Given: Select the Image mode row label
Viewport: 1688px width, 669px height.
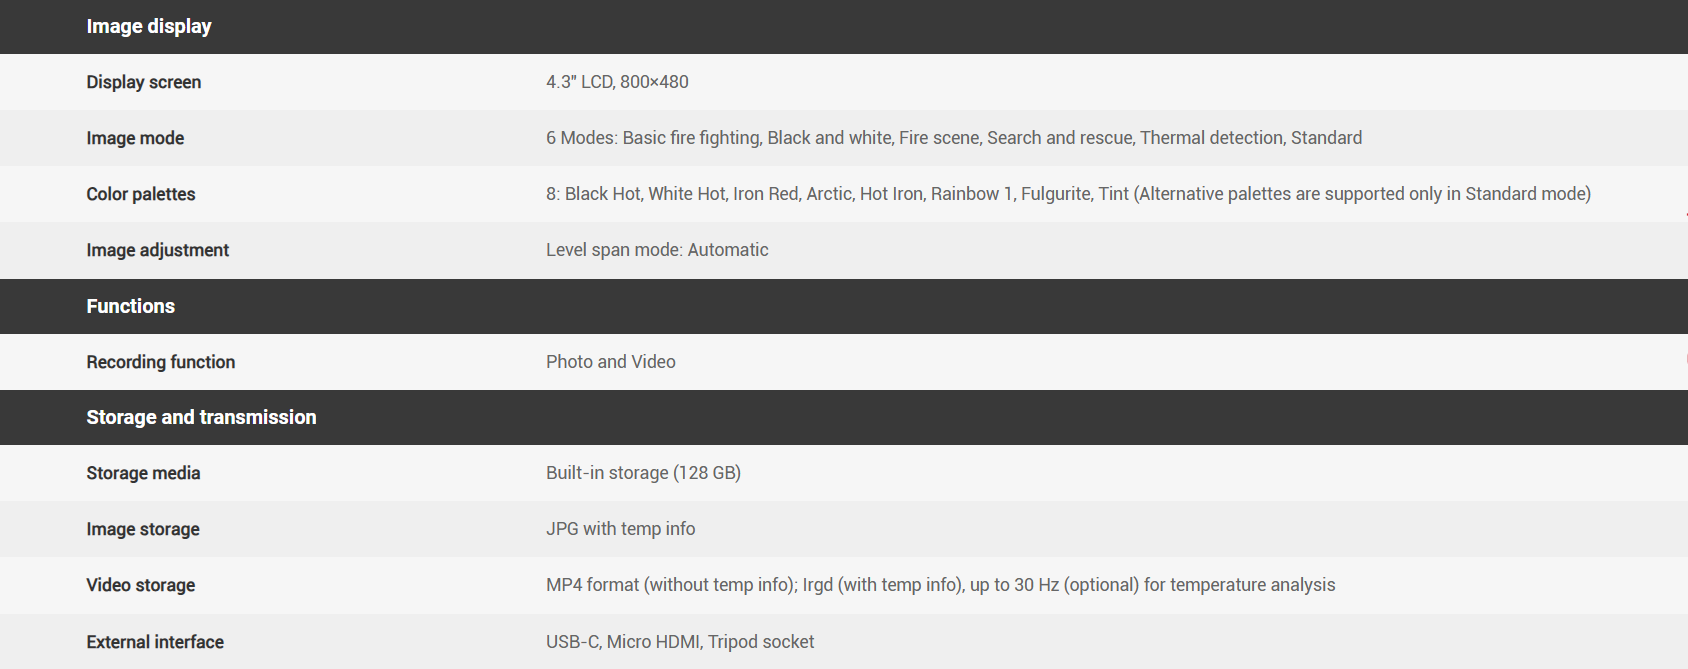Looking at the screenshot, I should 135,138.
